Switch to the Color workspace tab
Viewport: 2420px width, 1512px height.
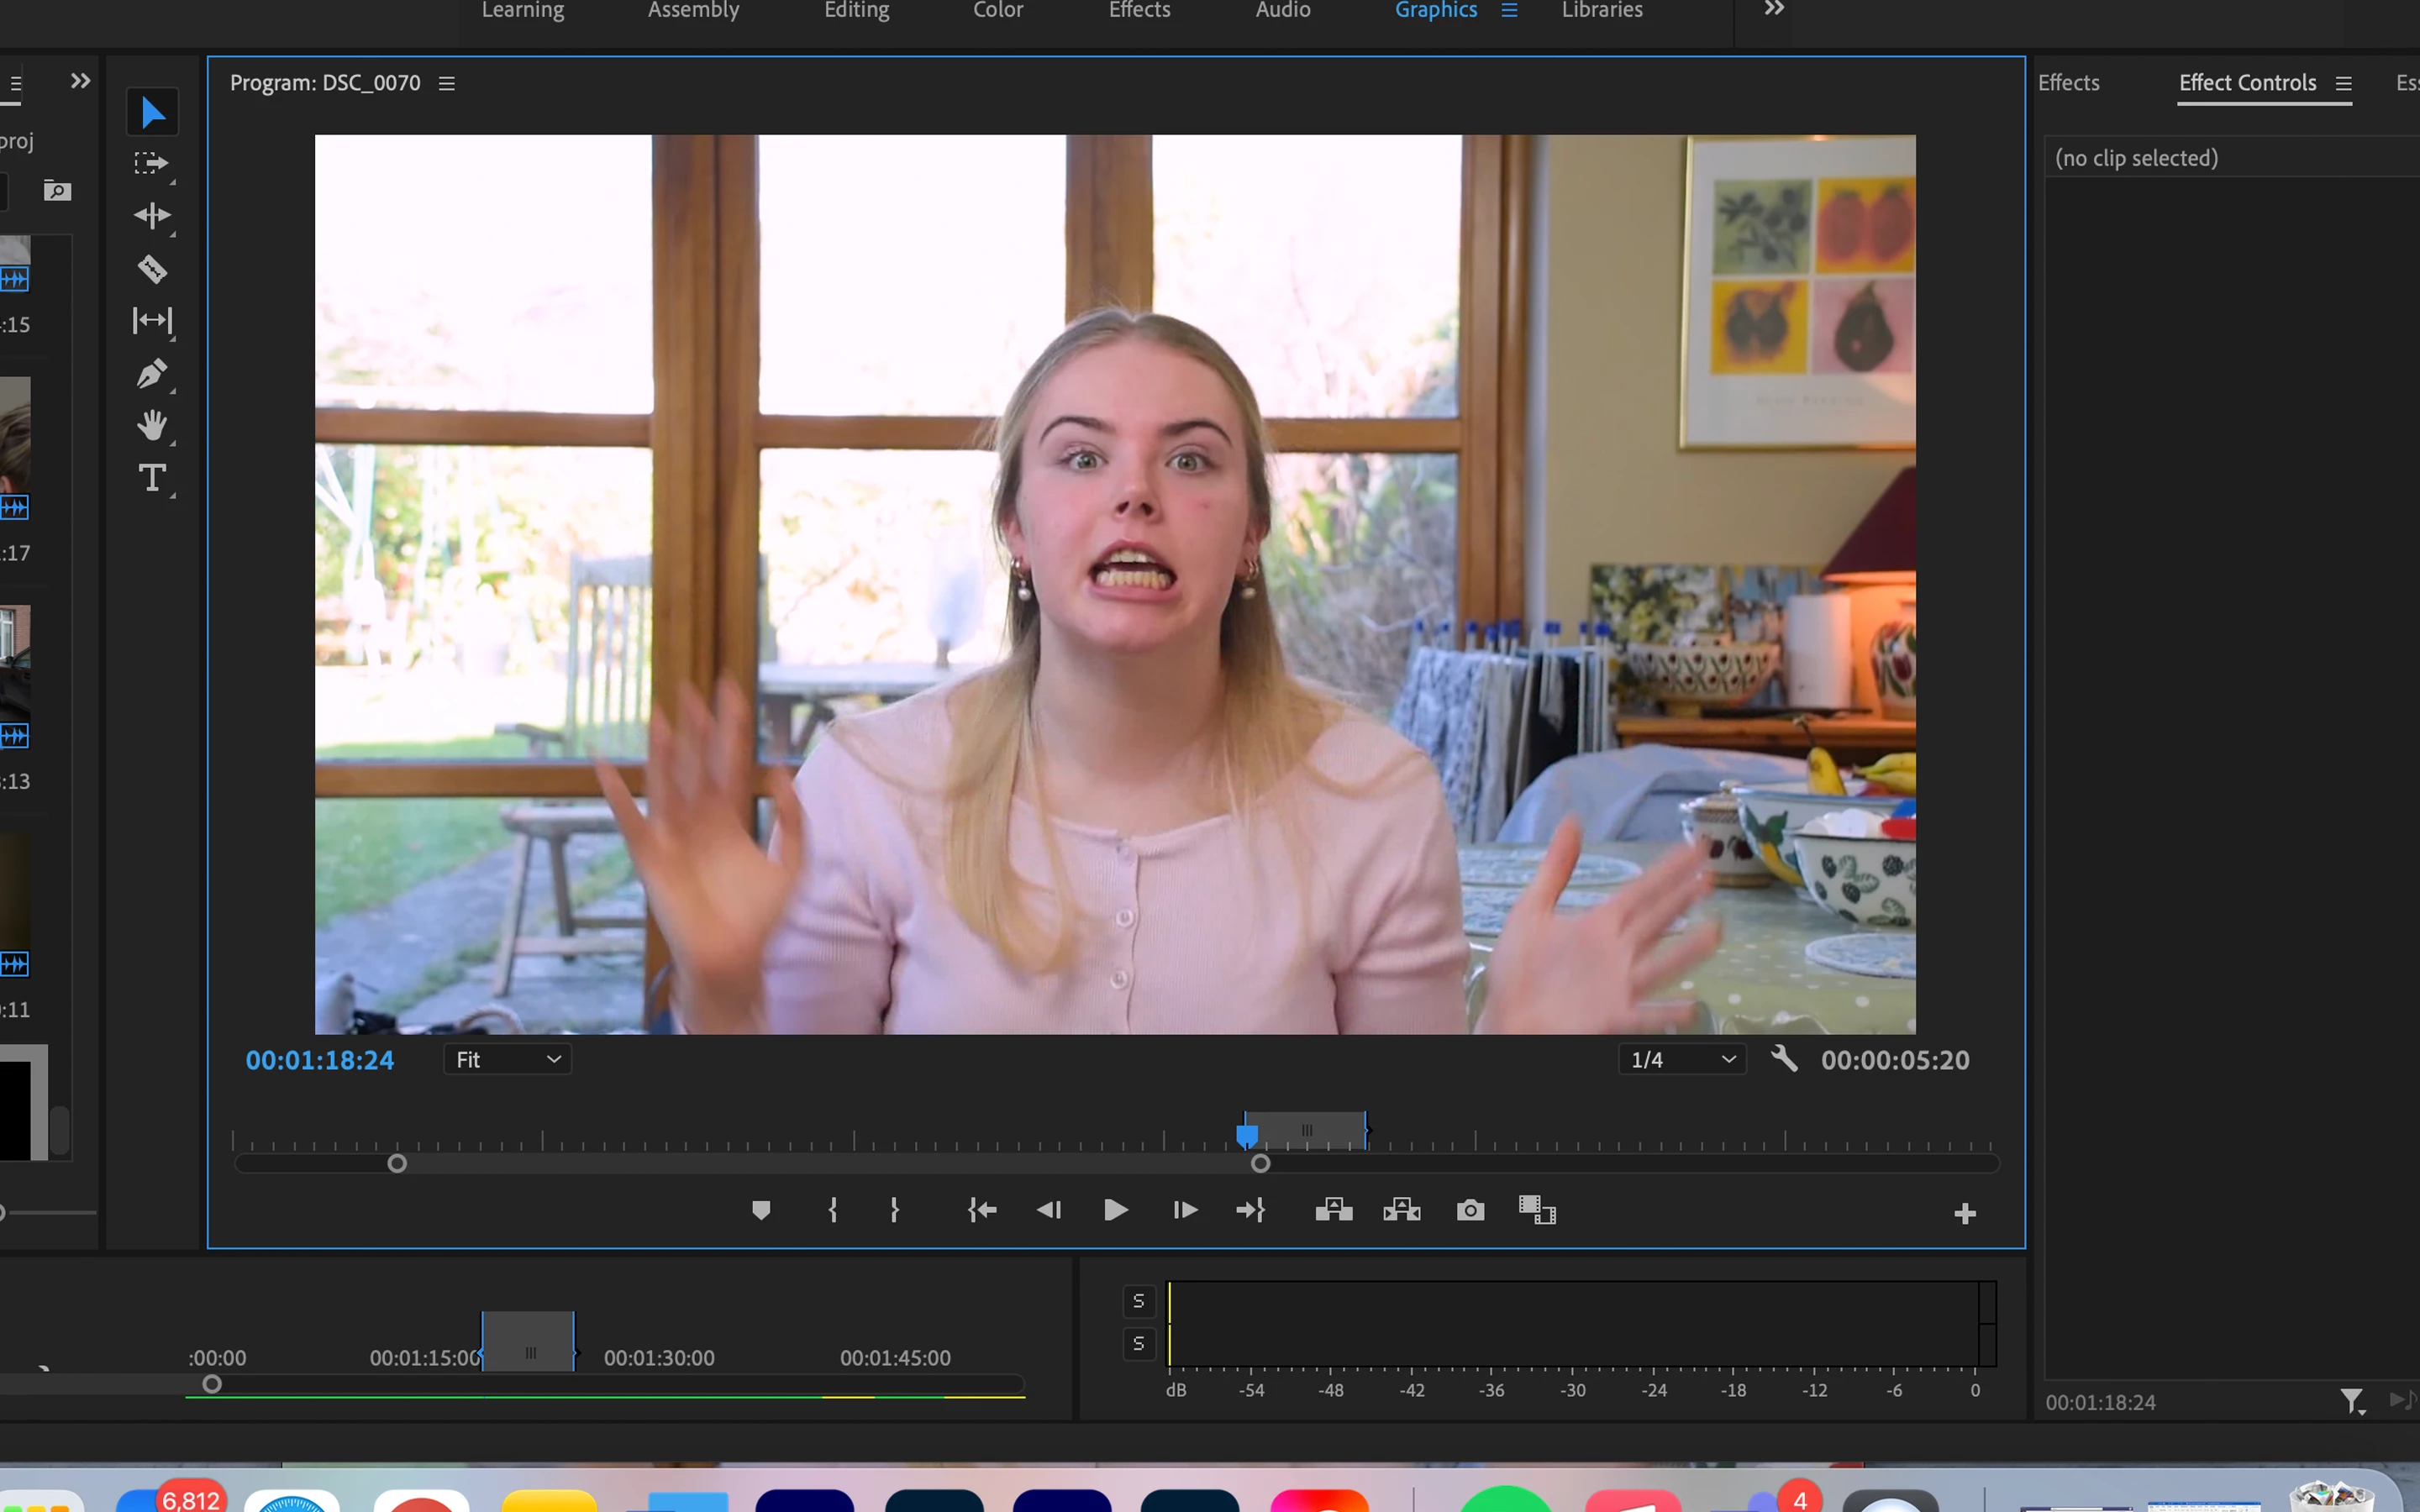pyautogui.click(x=997, y=10)
